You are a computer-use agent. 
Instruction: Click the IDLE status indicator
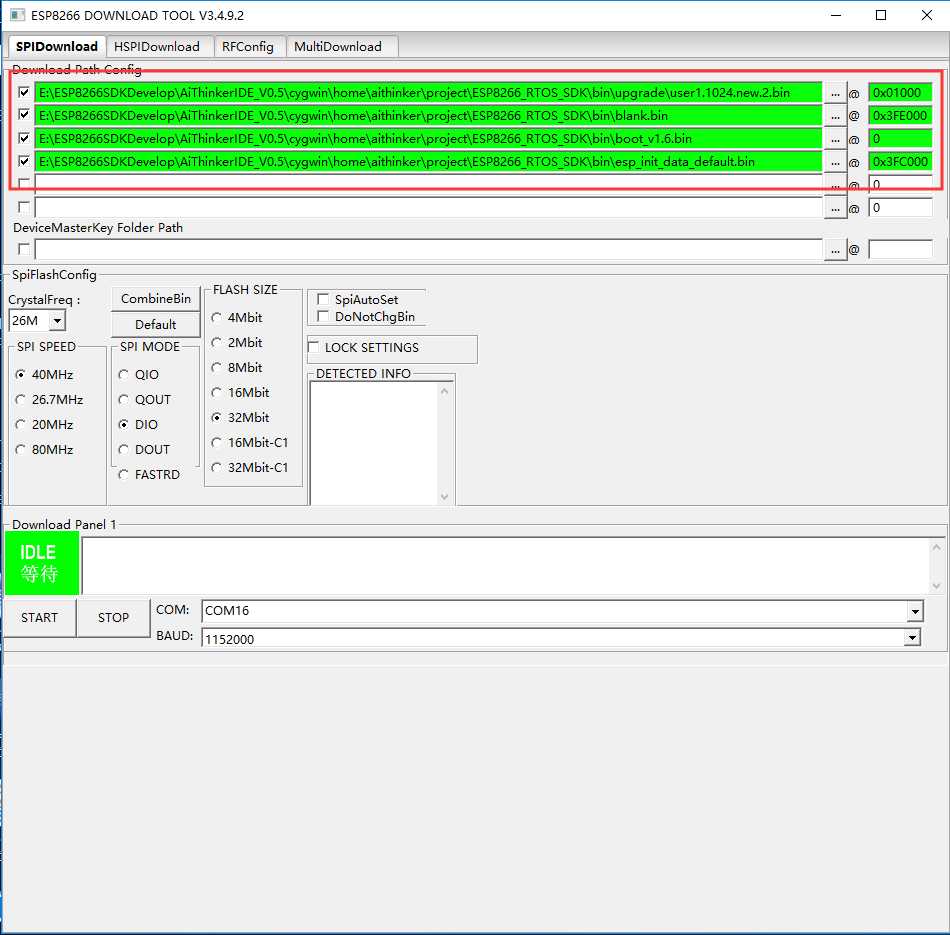pos(41,563)
